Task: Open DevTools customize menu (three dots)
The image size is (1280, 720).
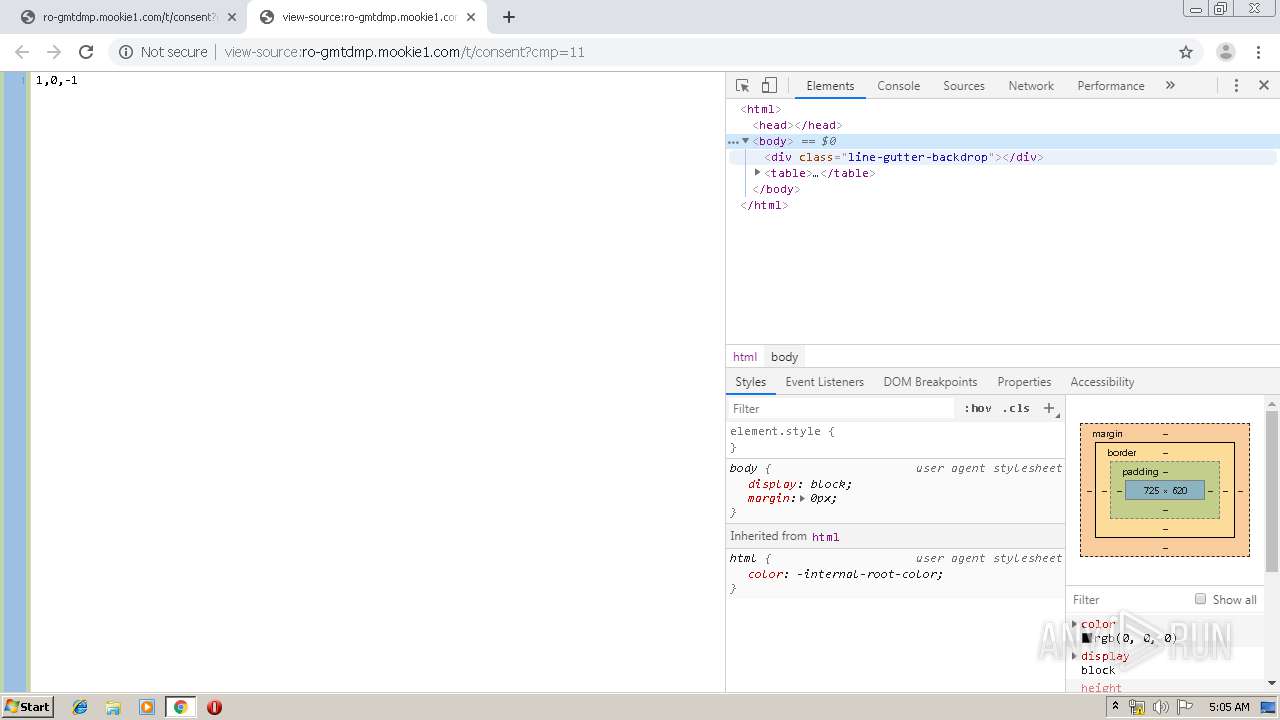Action: (x=1236, y=86)
